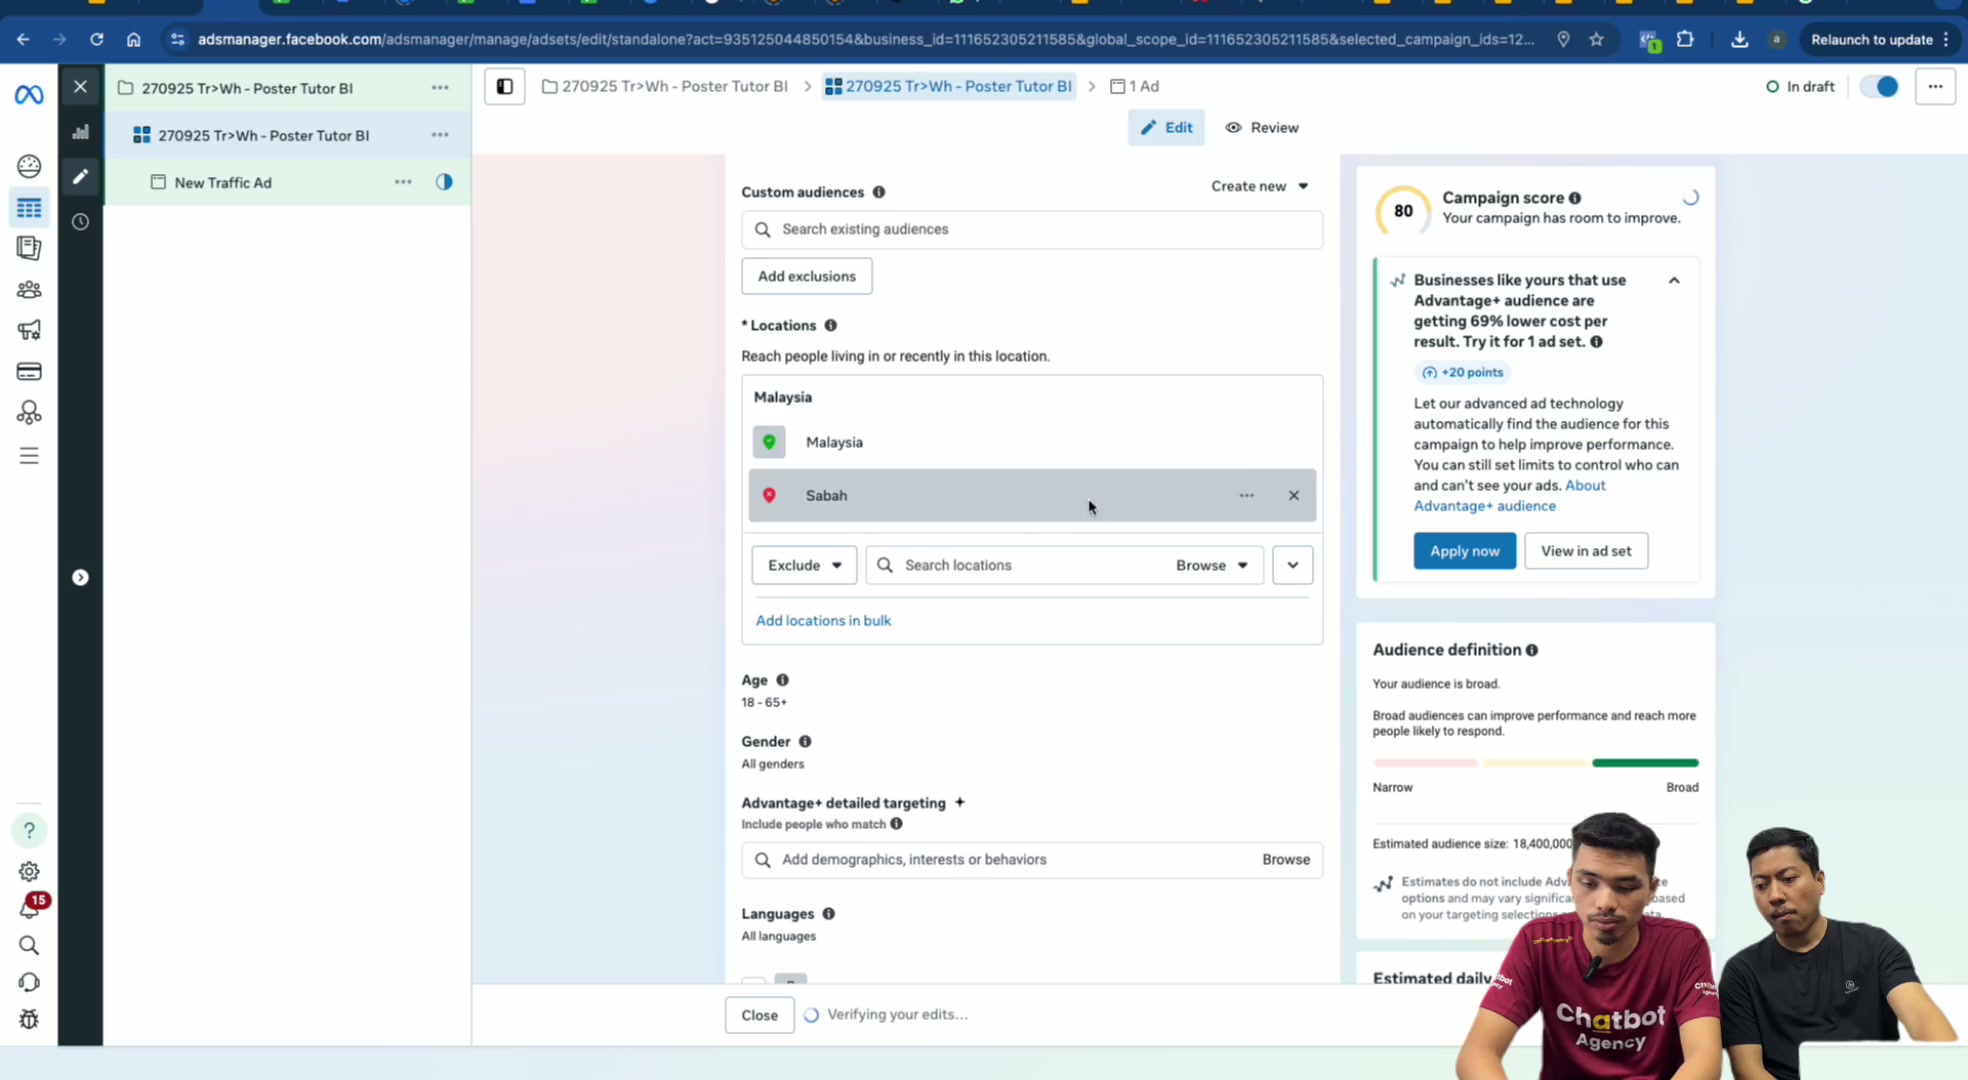Click the Close button at bottom
Screen dimensions: 1968x1080
[760, 1015]
